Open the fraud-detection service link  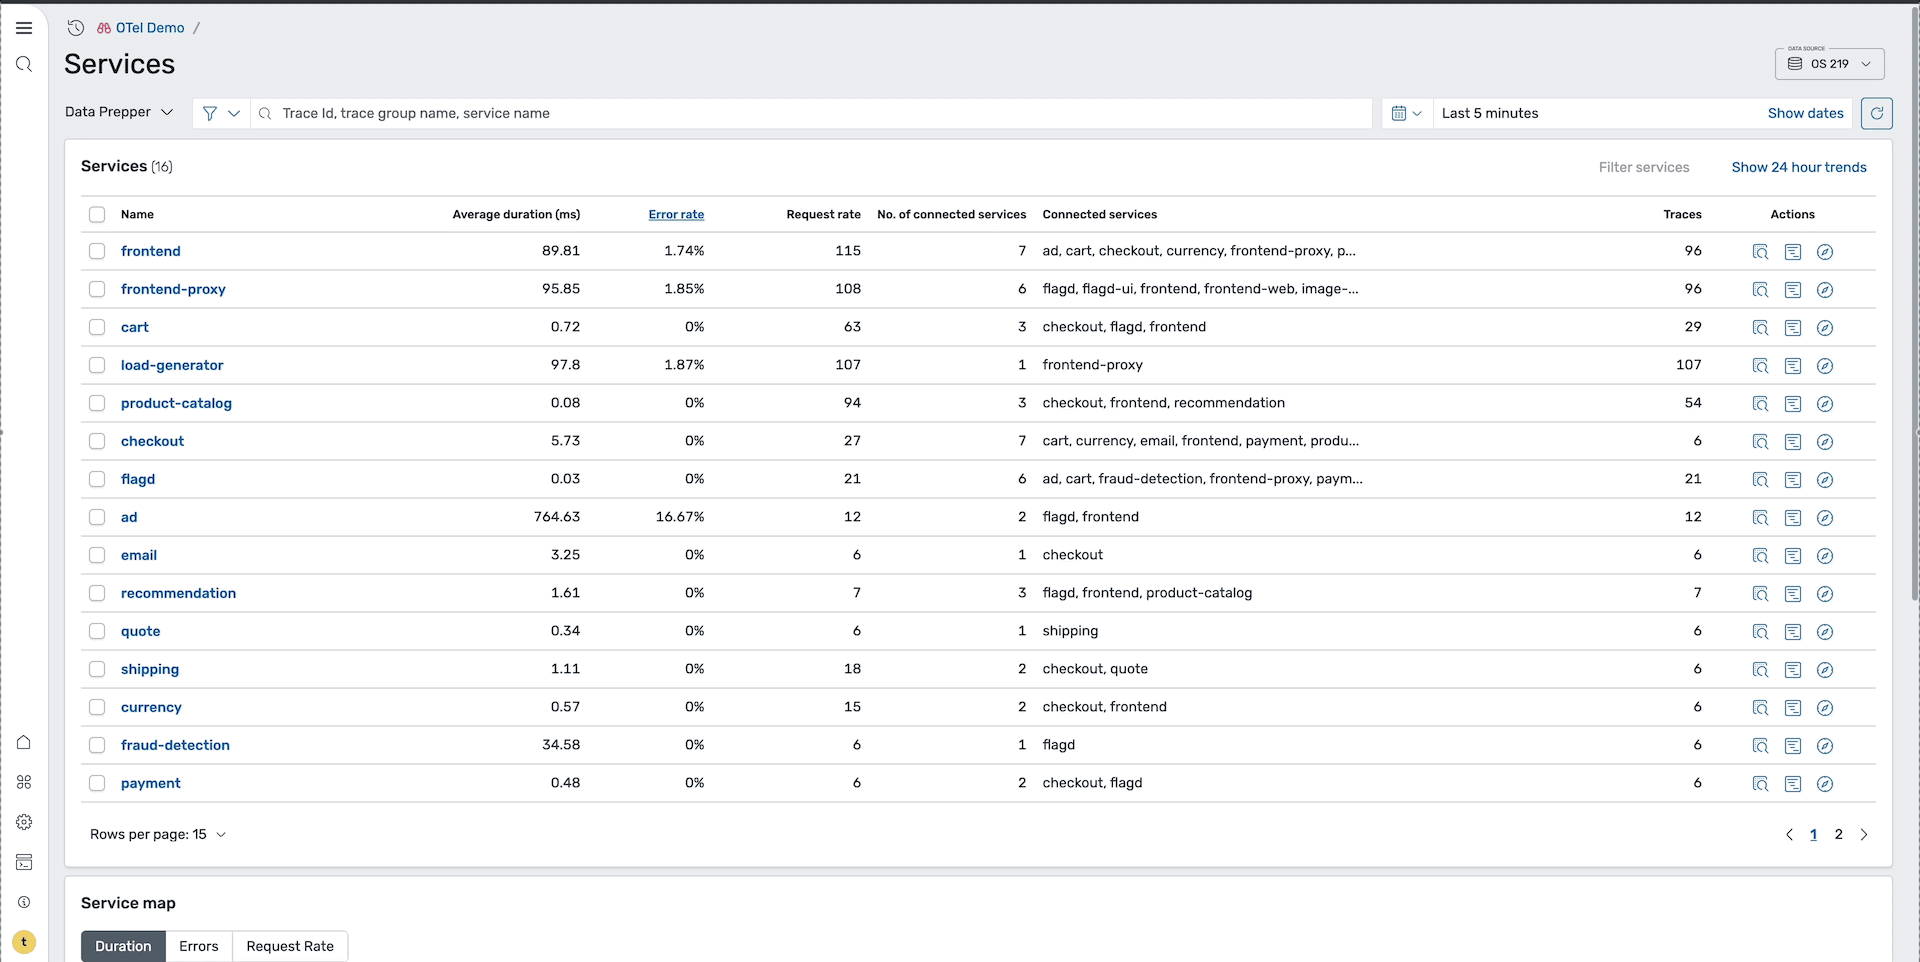[x=175, y=745]
